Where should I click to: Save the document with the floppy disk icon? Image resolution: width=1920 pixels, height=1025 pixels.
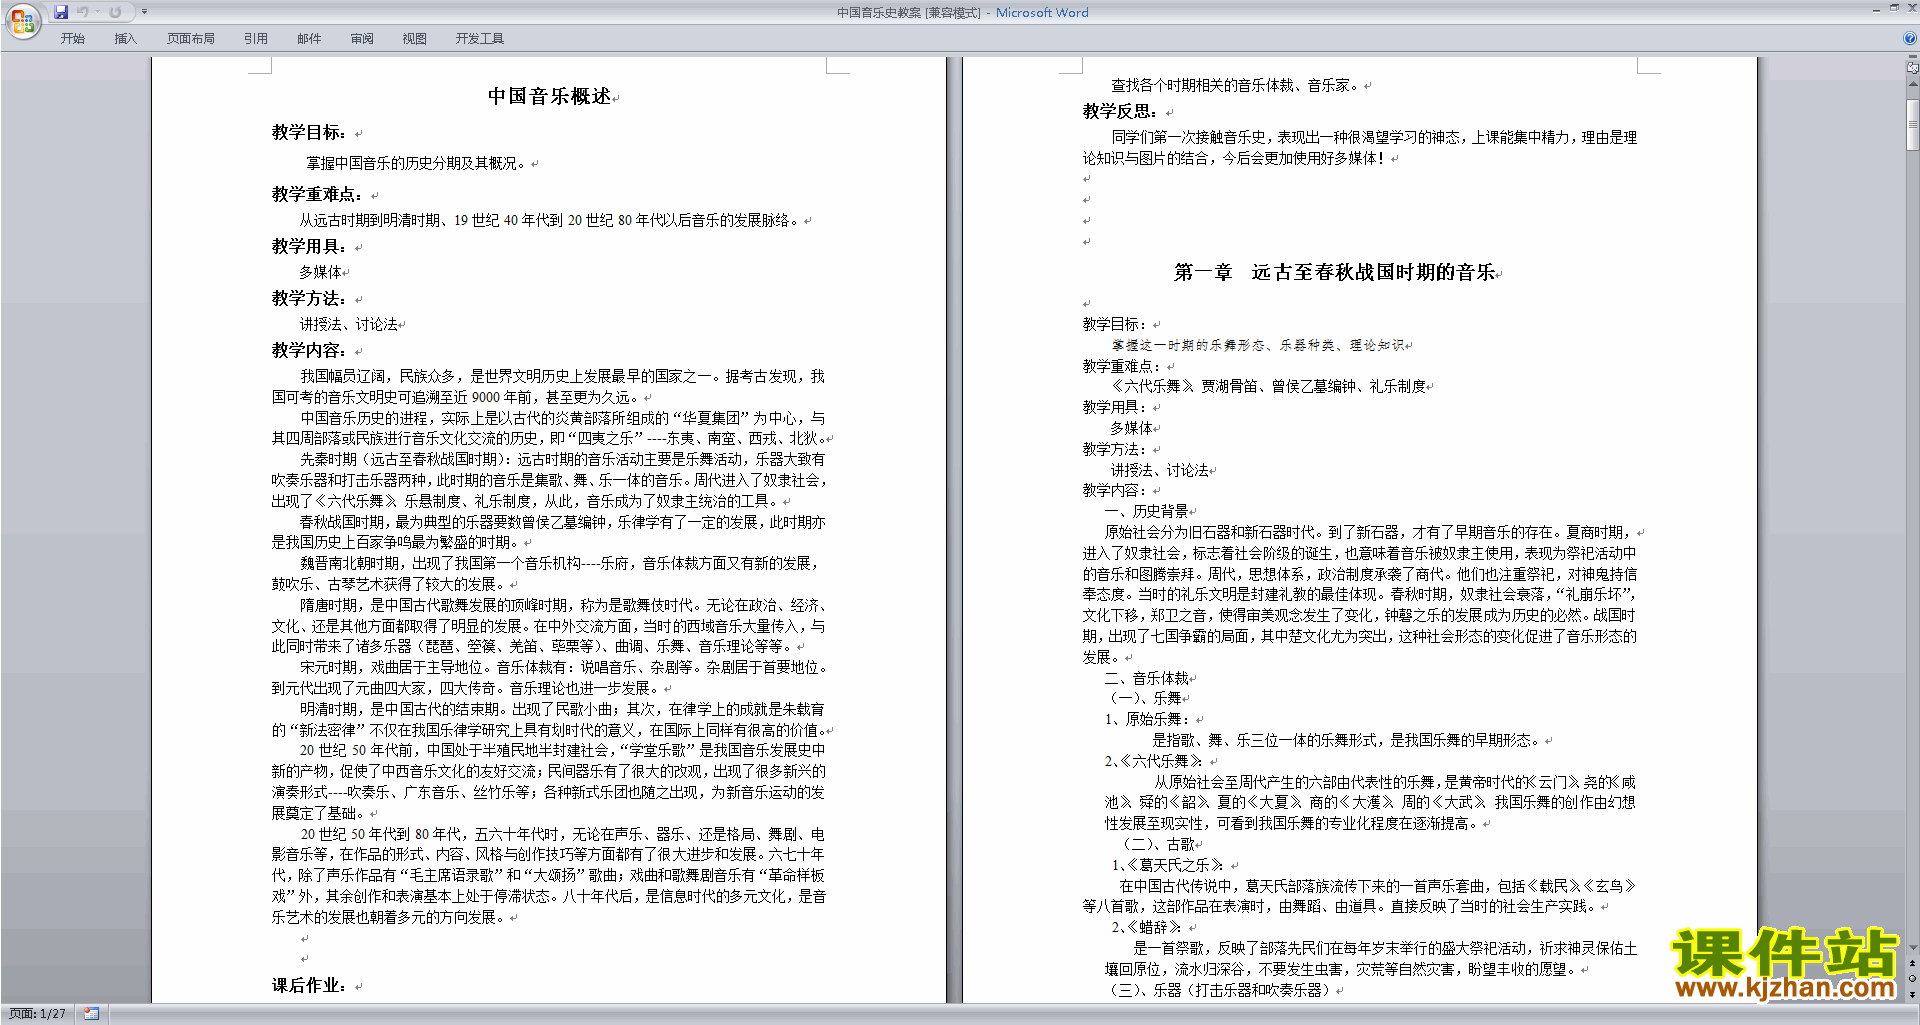click(61, 12)
